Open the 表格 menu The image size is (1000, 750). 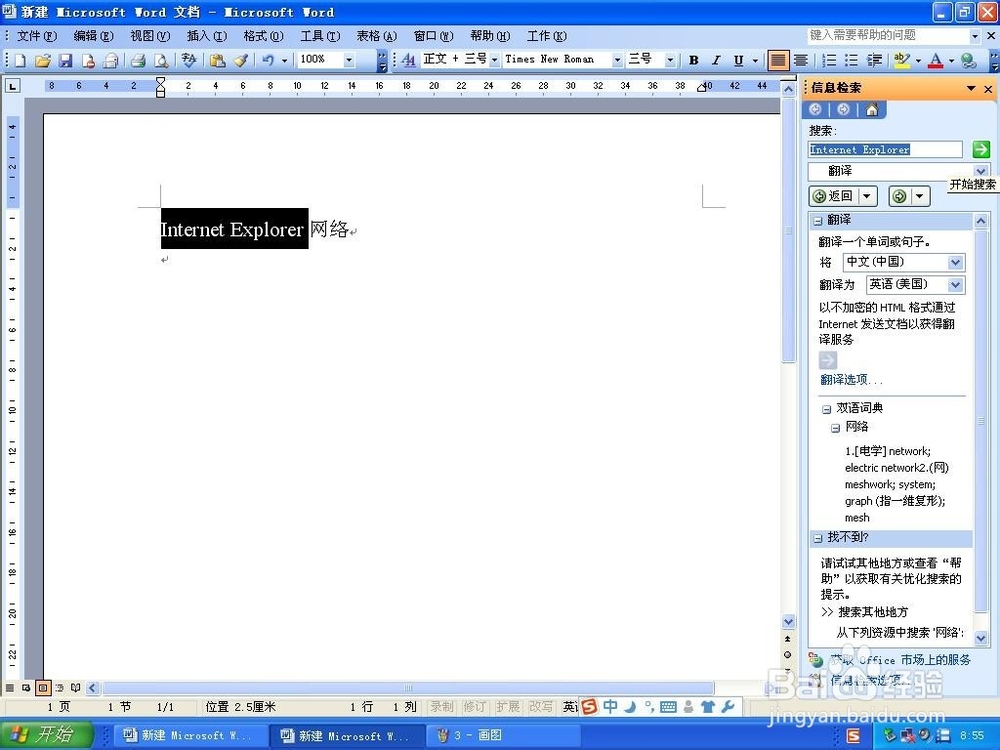[376, 36]
